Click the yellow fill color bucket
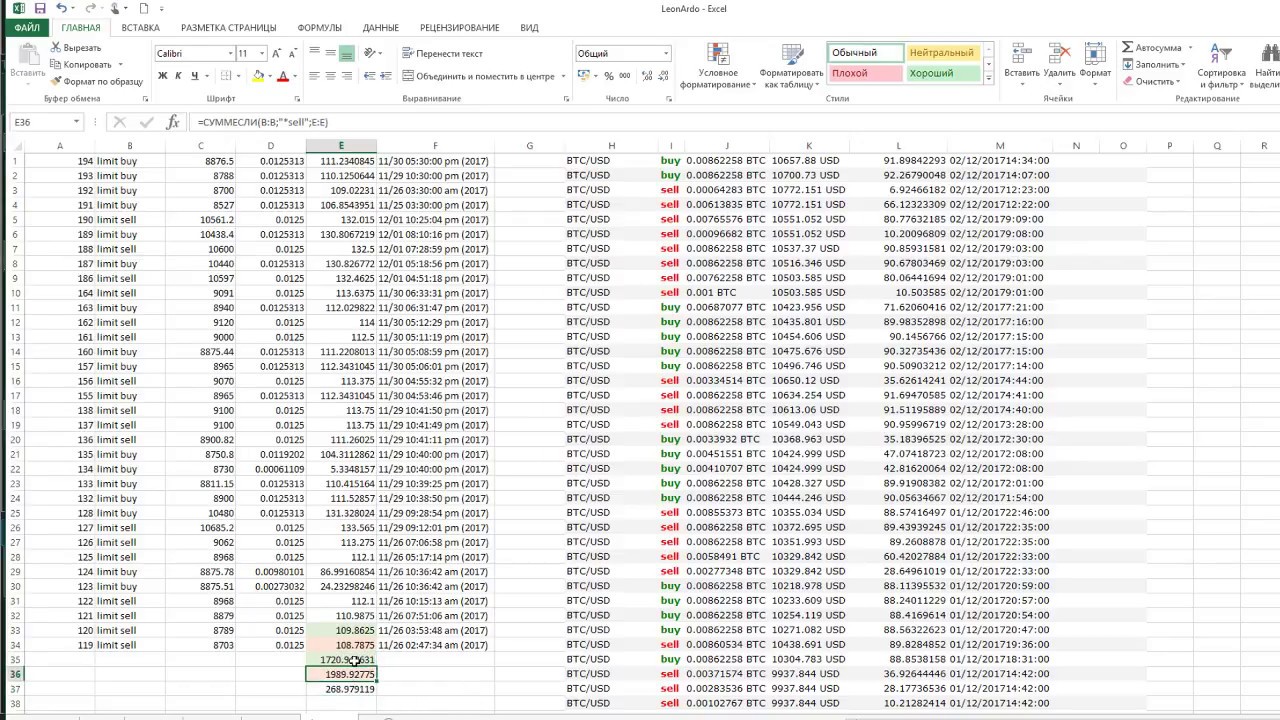The height and width of the screenshot is (720, 1280). (258, 76)
